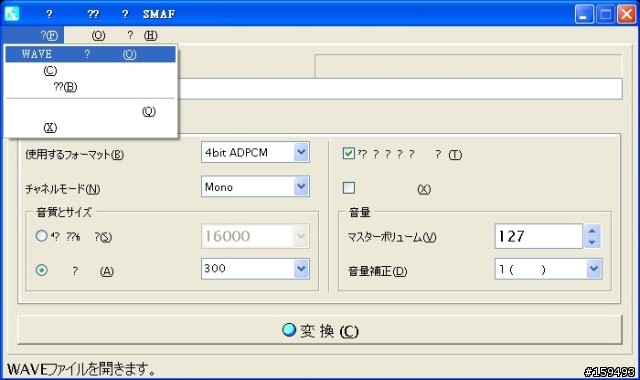Choose the (X) exit entry in the open menu

[x=90, y=128]
